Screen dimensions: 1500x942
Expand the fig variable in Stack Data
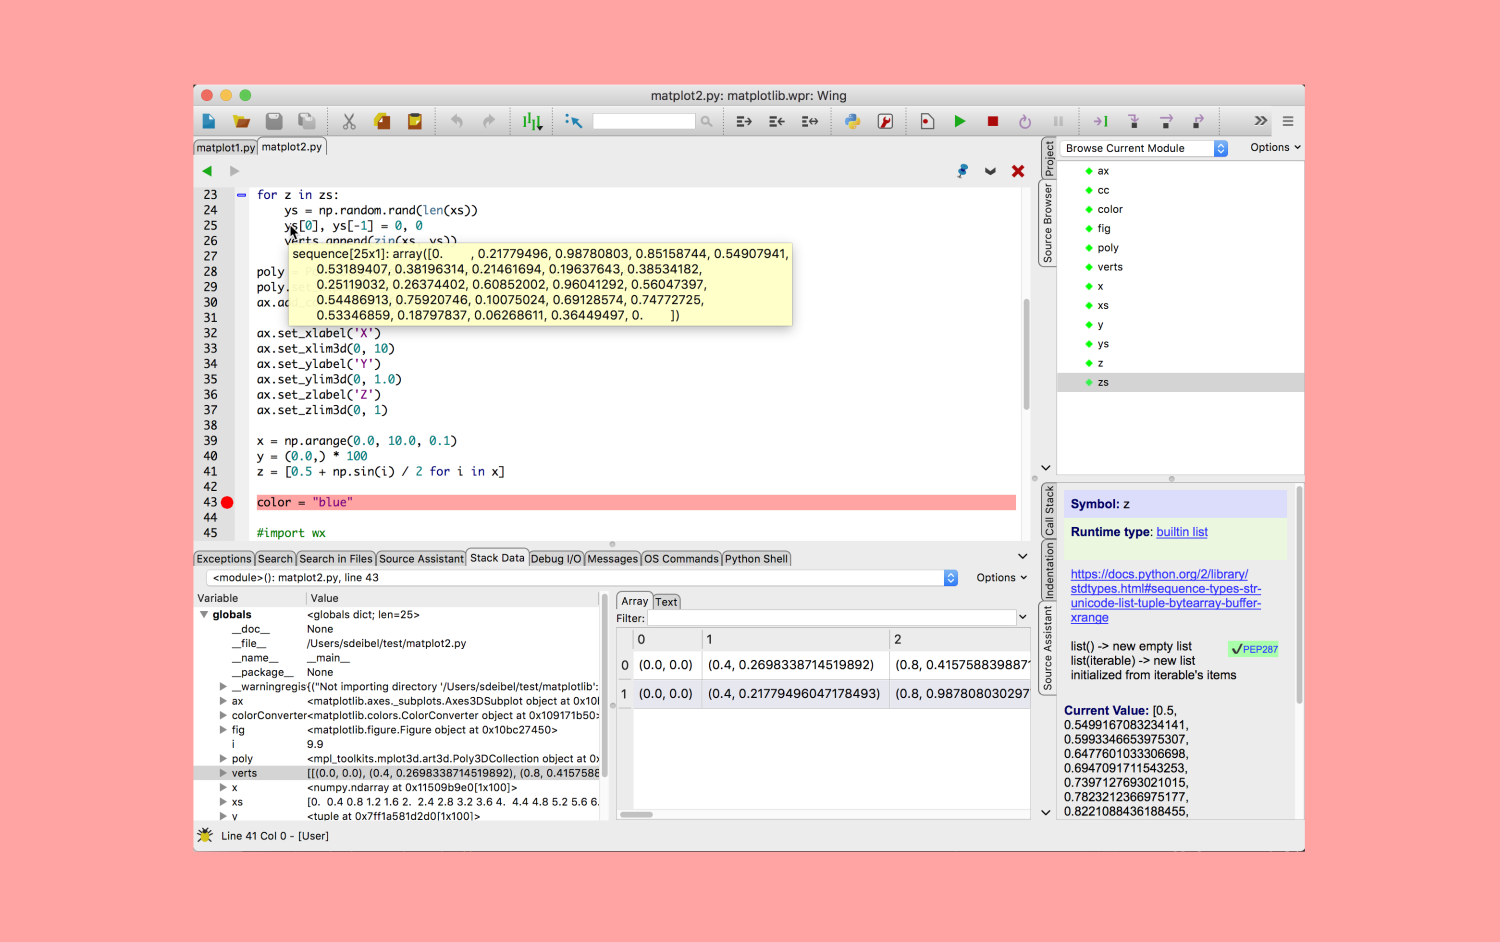pyautogui.click(x=223, y=730)
